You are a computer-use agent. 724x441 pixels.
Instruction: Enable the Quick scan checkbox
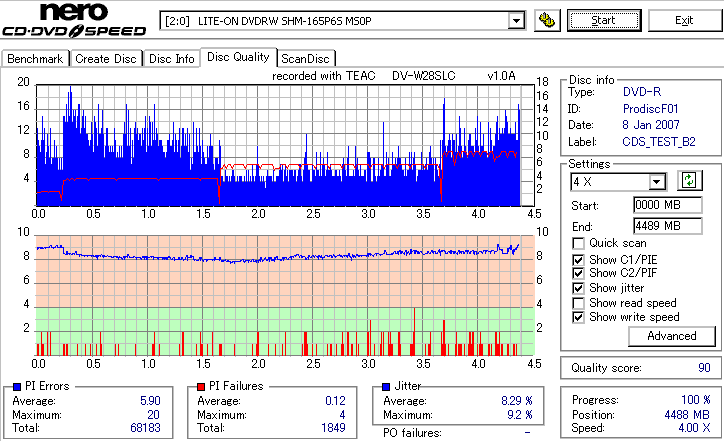coord(578,243)
